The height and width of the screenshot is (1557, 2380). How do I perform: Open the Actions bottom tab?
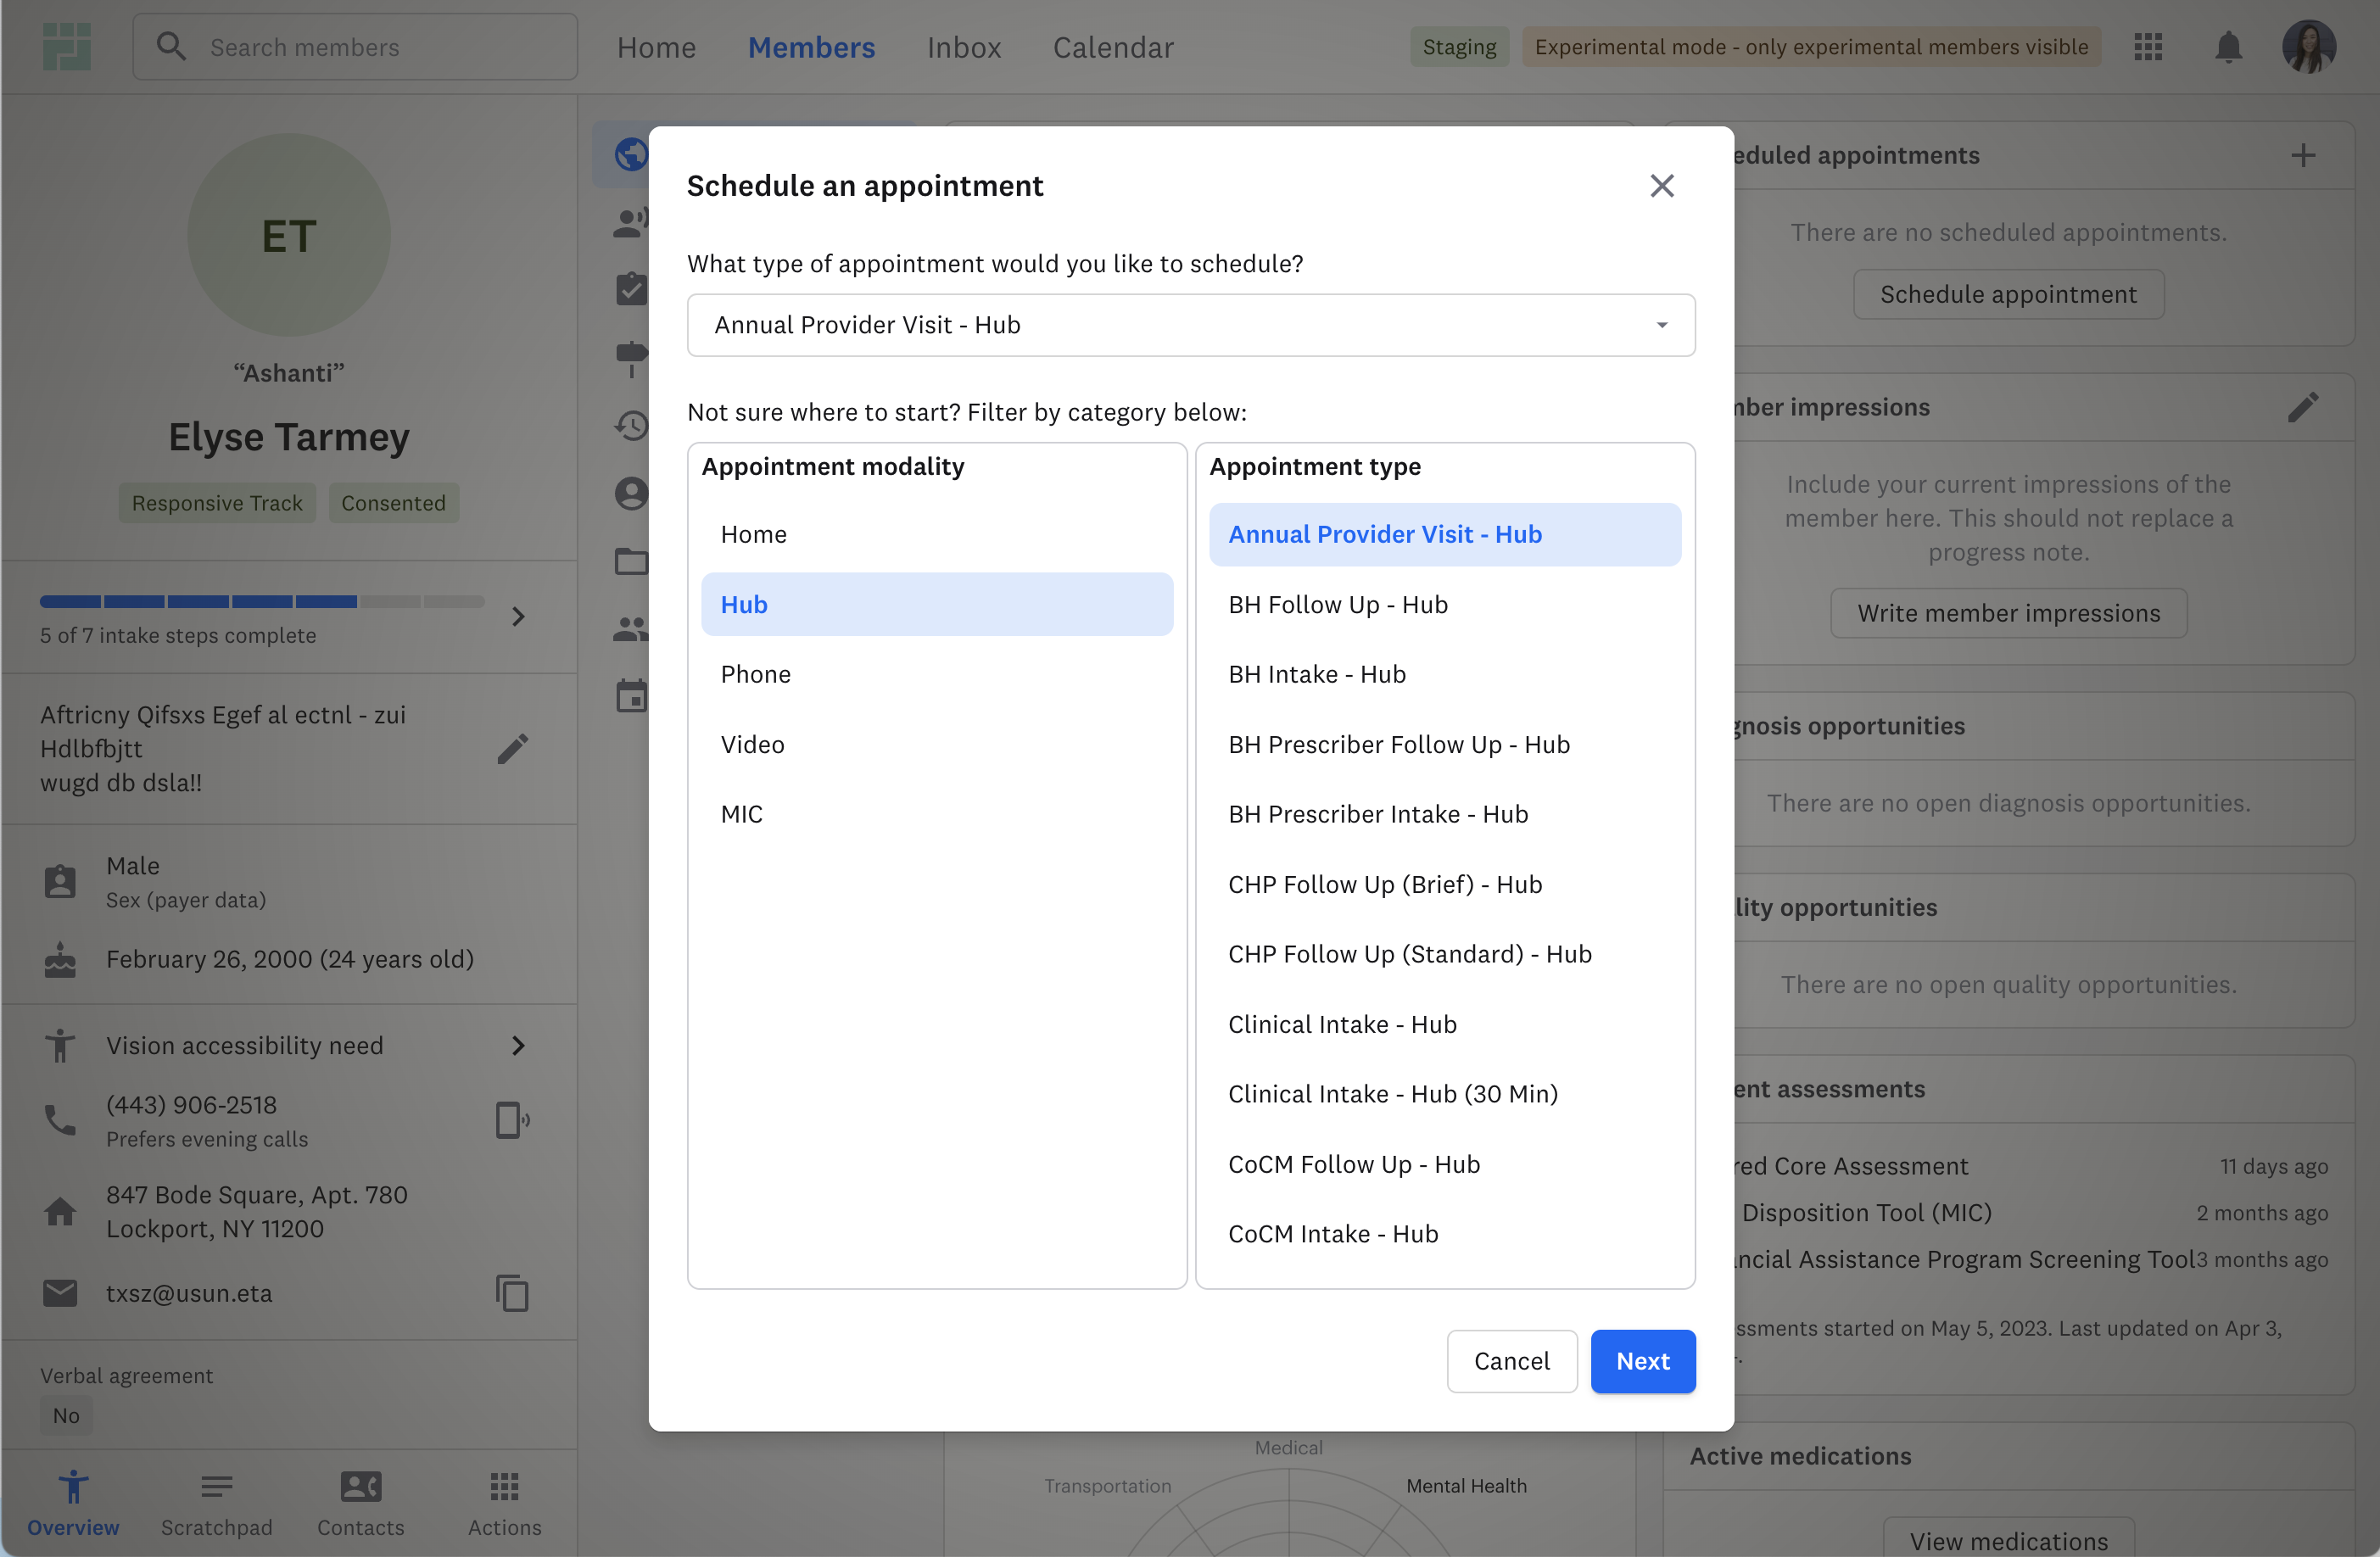[x=505, y=1503]
